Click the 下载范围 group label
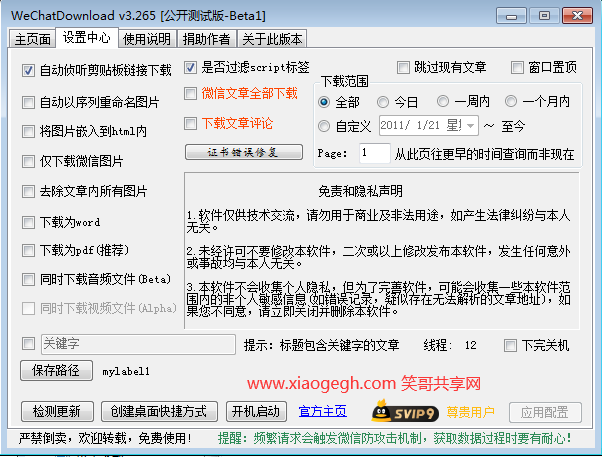This screenshot has height=457, width=602. click(x=345, y=81)
